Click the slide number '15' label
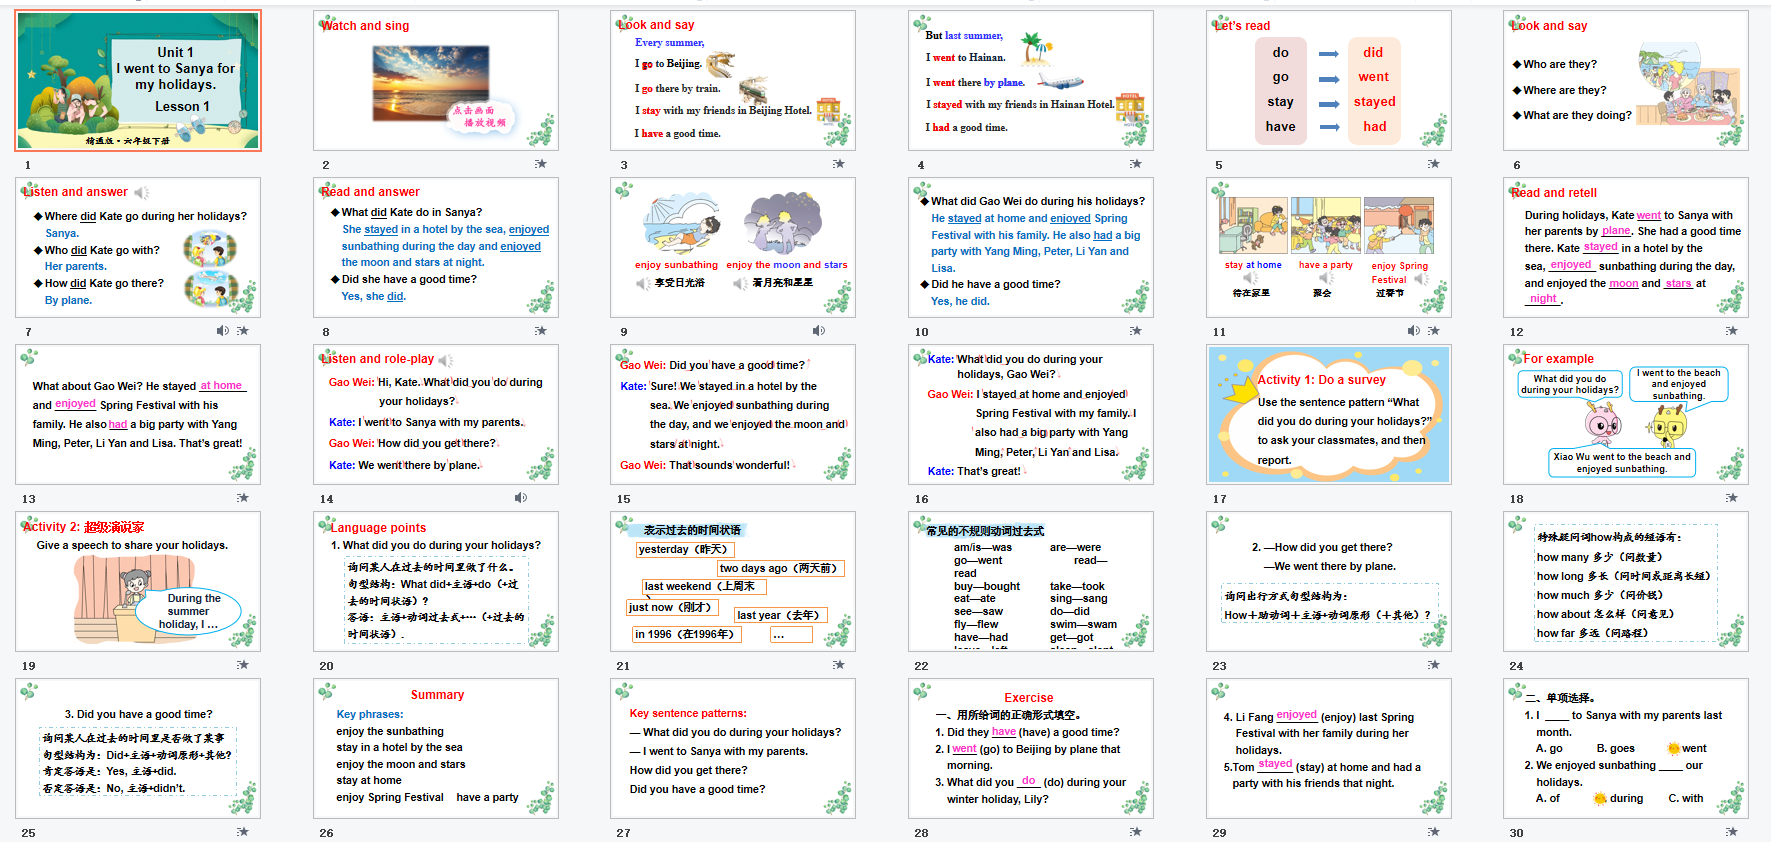 [x=624, y=499]
